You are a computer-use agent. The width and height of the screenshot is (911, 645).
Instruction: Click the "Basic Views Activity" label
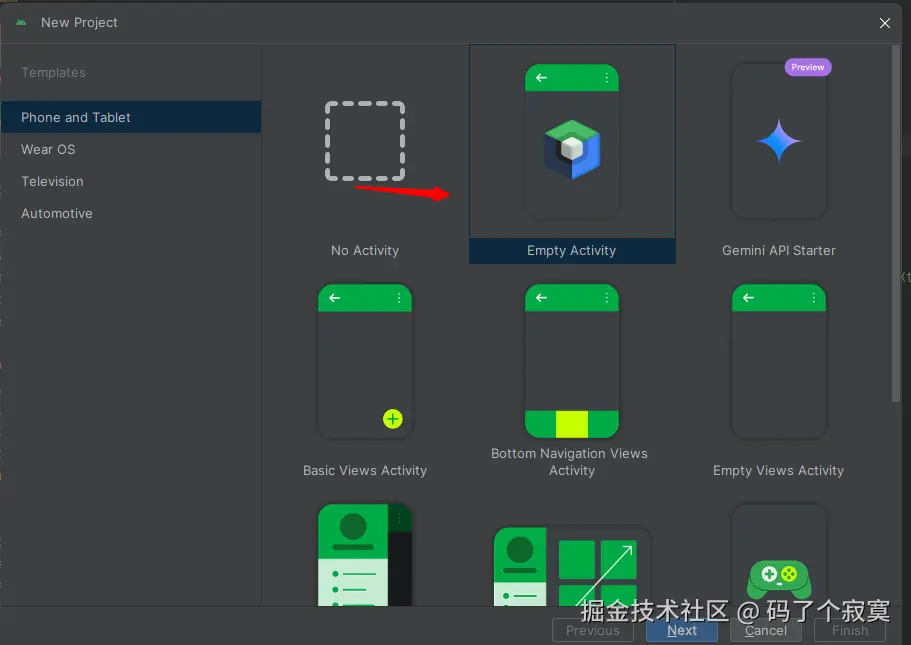[x=365, y=470]
